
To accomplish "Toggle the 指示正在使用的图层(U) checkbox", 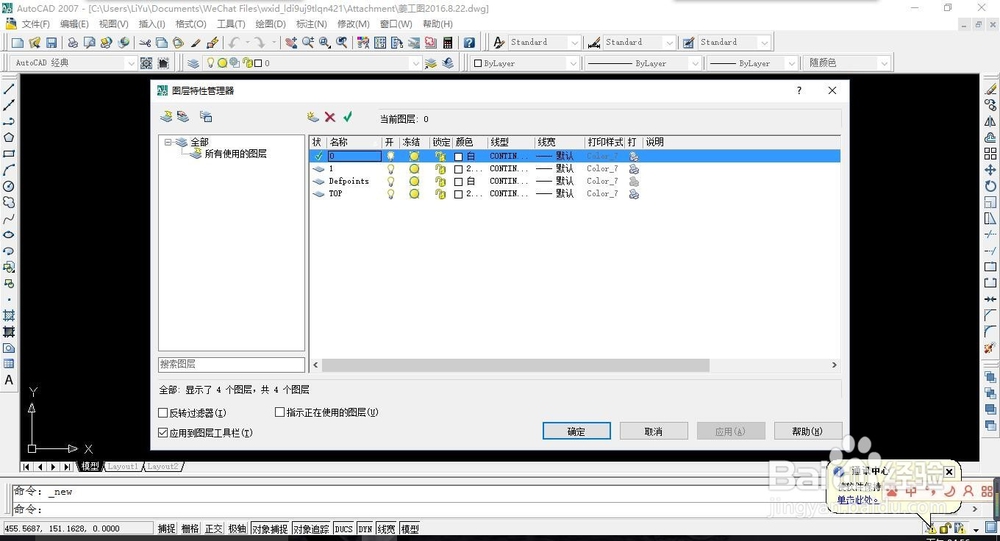I will 279,412.
